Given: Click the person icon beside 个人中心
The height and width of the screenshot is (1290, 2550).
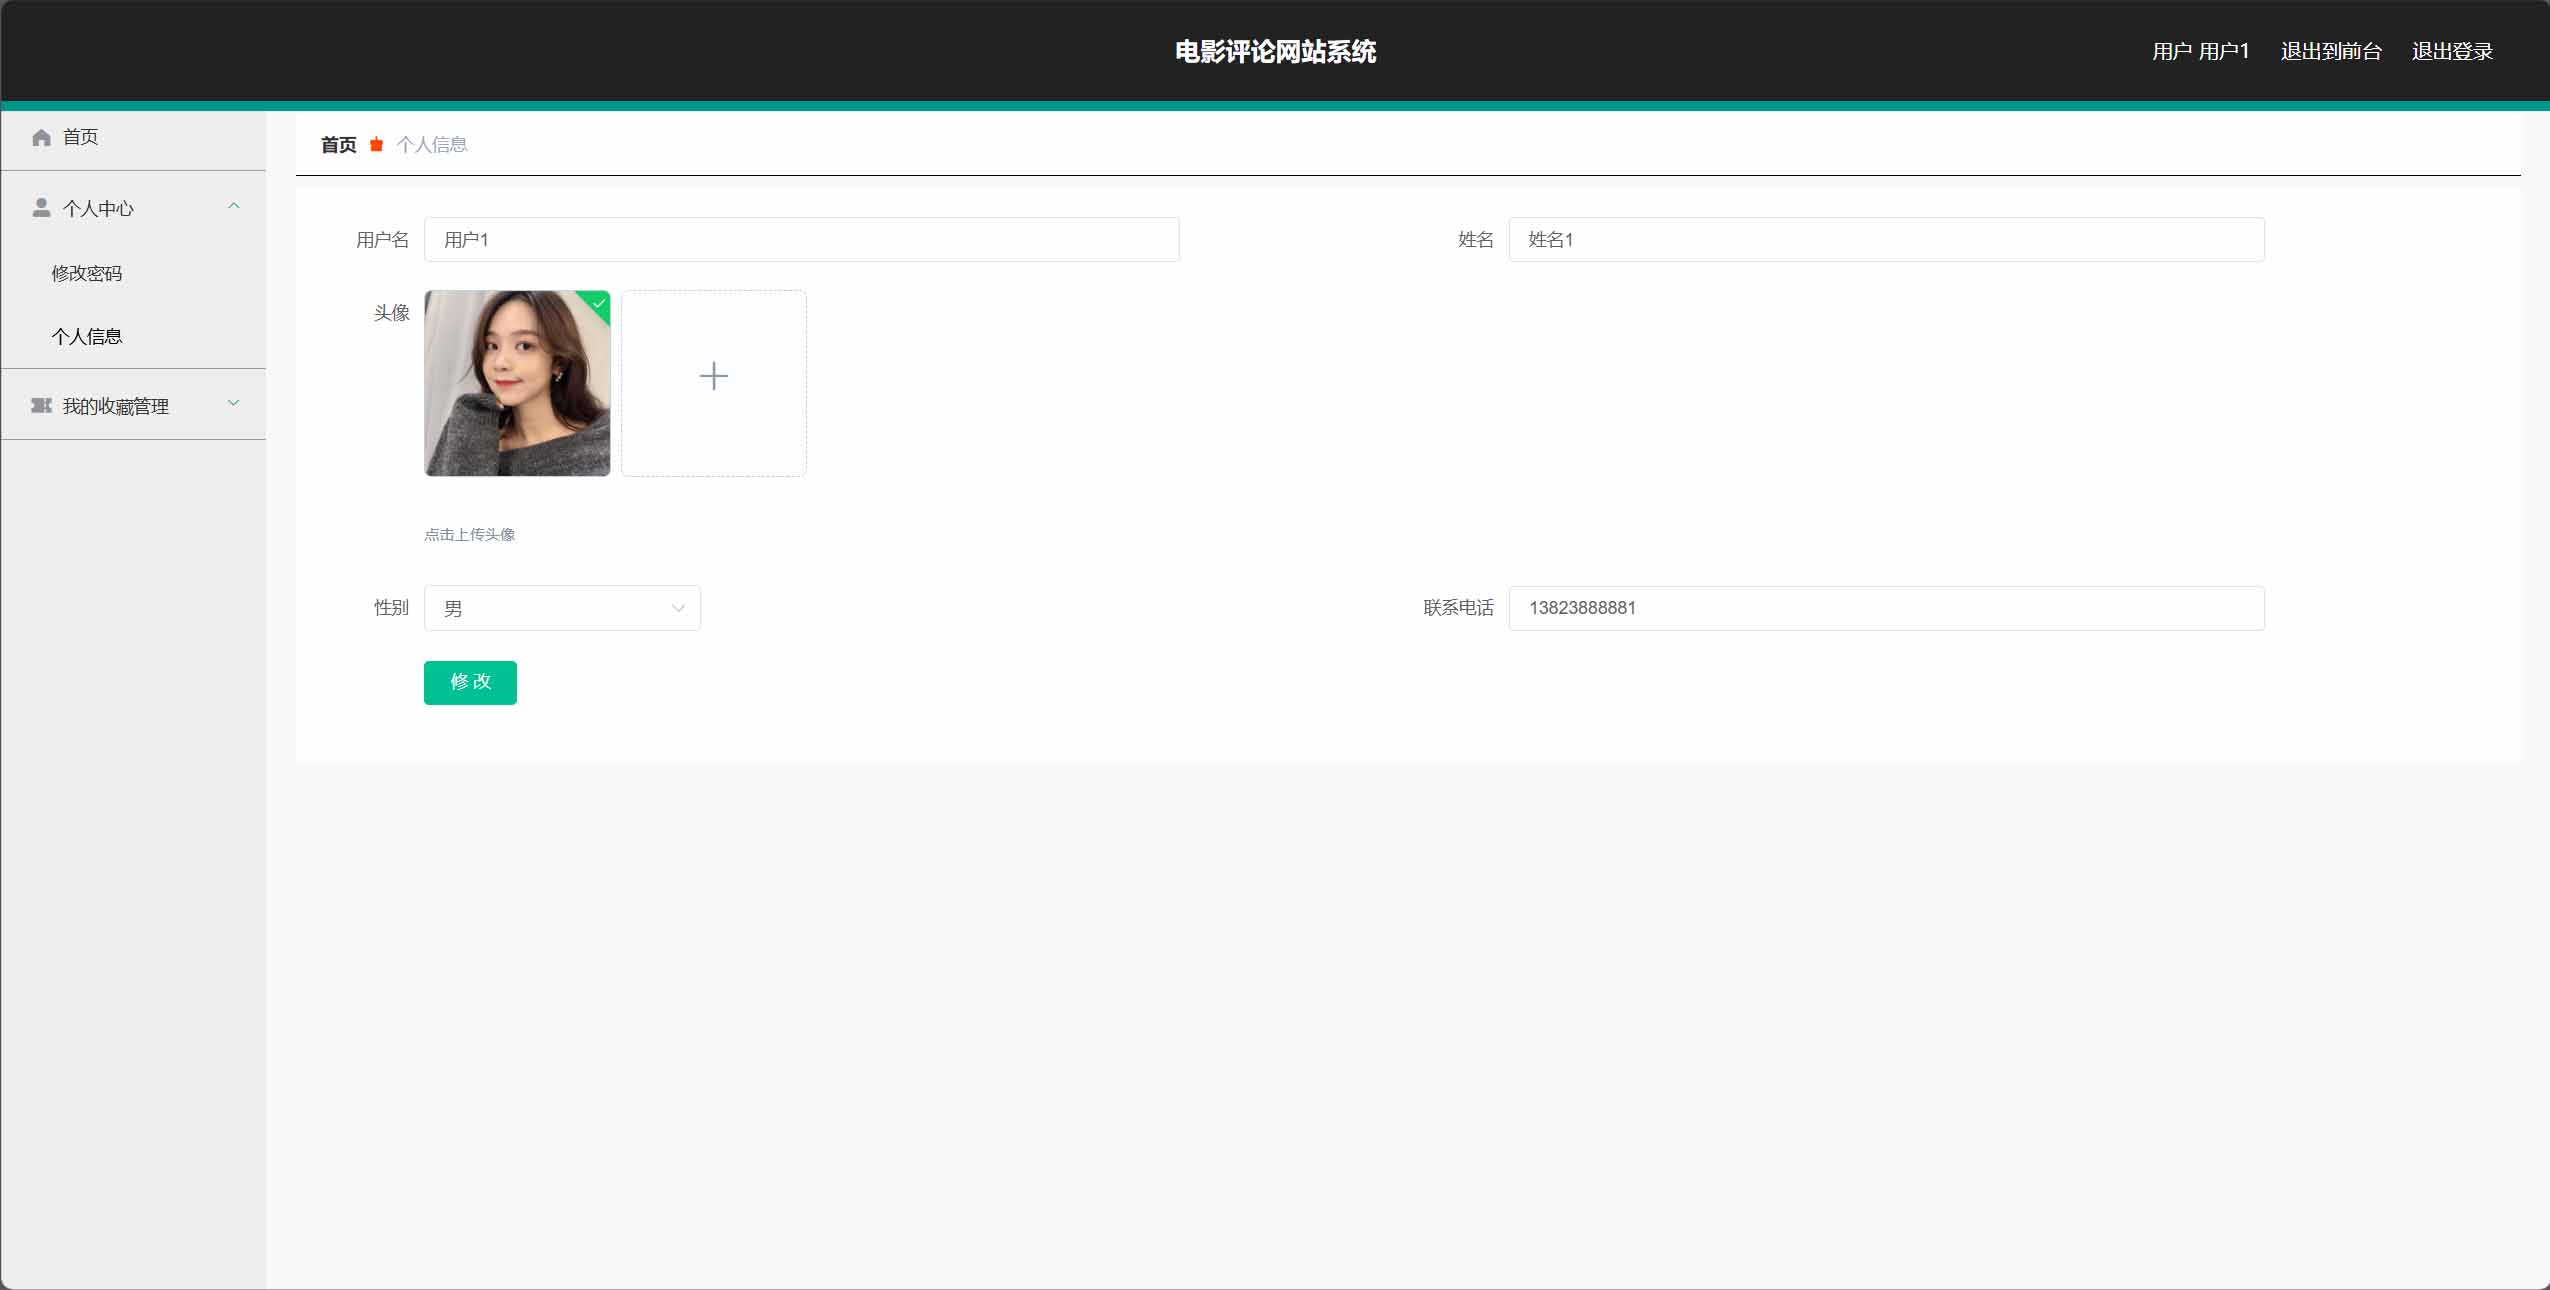Looking at the screenshot, I should 41,207.
